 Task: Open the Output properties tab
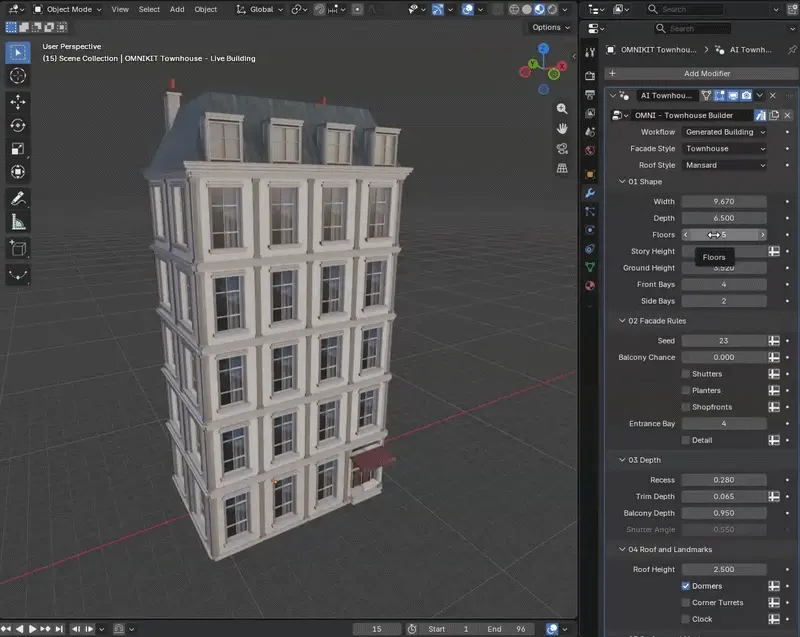(590, 95)
